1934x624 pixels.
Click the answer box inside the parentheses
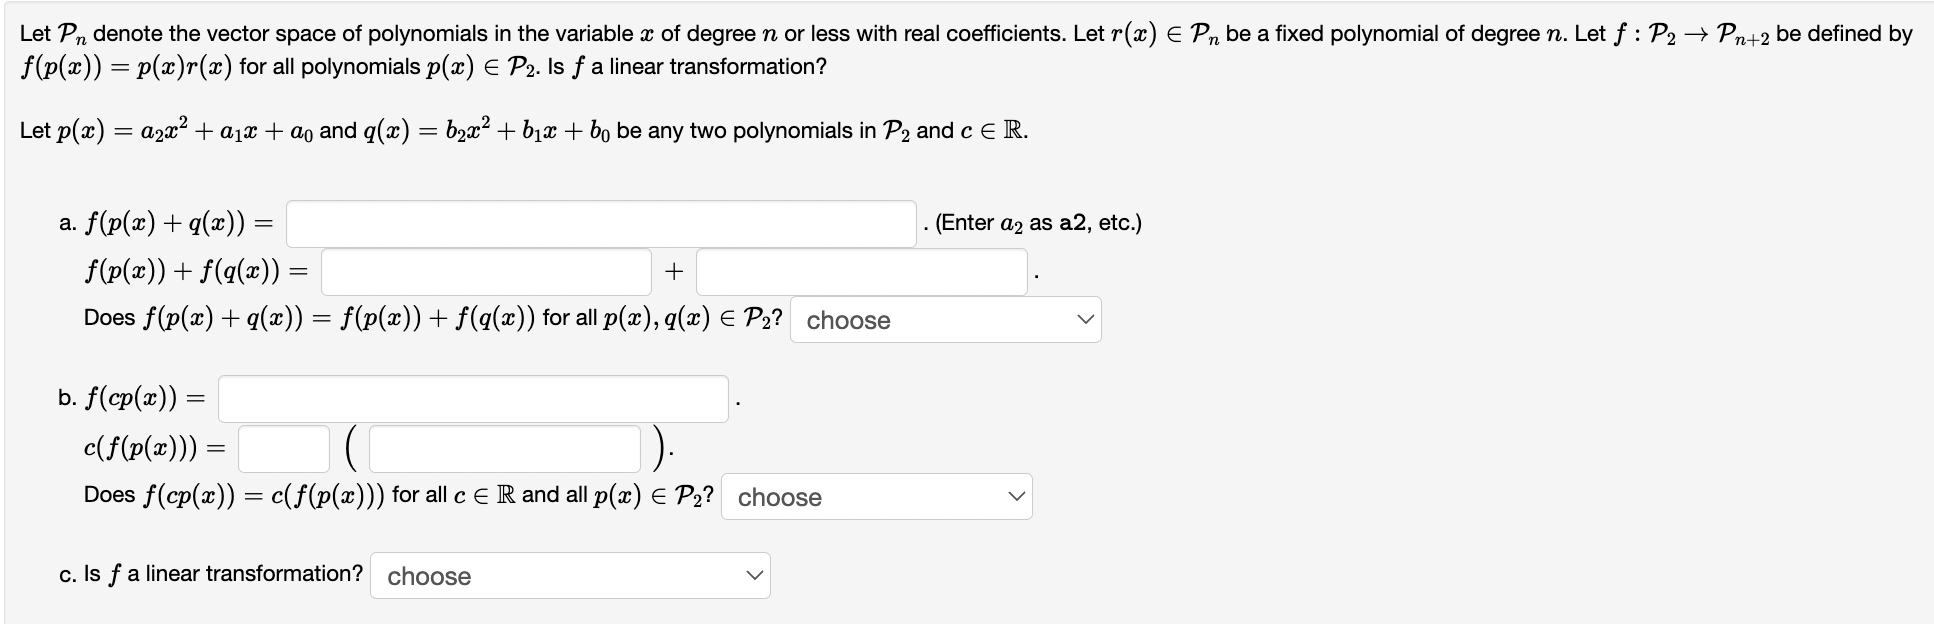click(505, 448)
